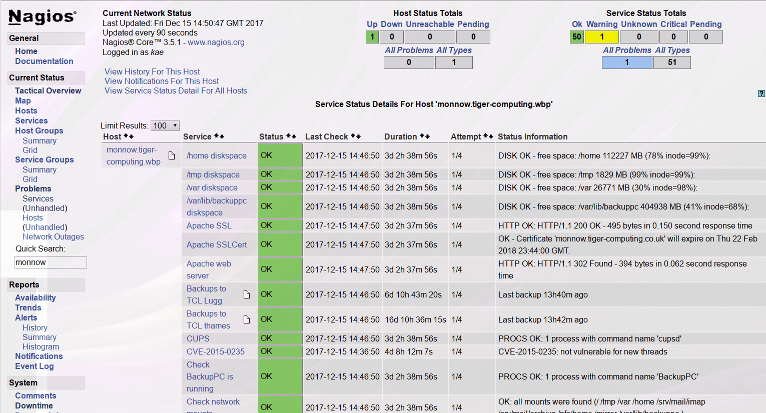Open /var/lib/backuppc diskspace service
This screenshot has width=766, height=413.
tap(216, 207)
